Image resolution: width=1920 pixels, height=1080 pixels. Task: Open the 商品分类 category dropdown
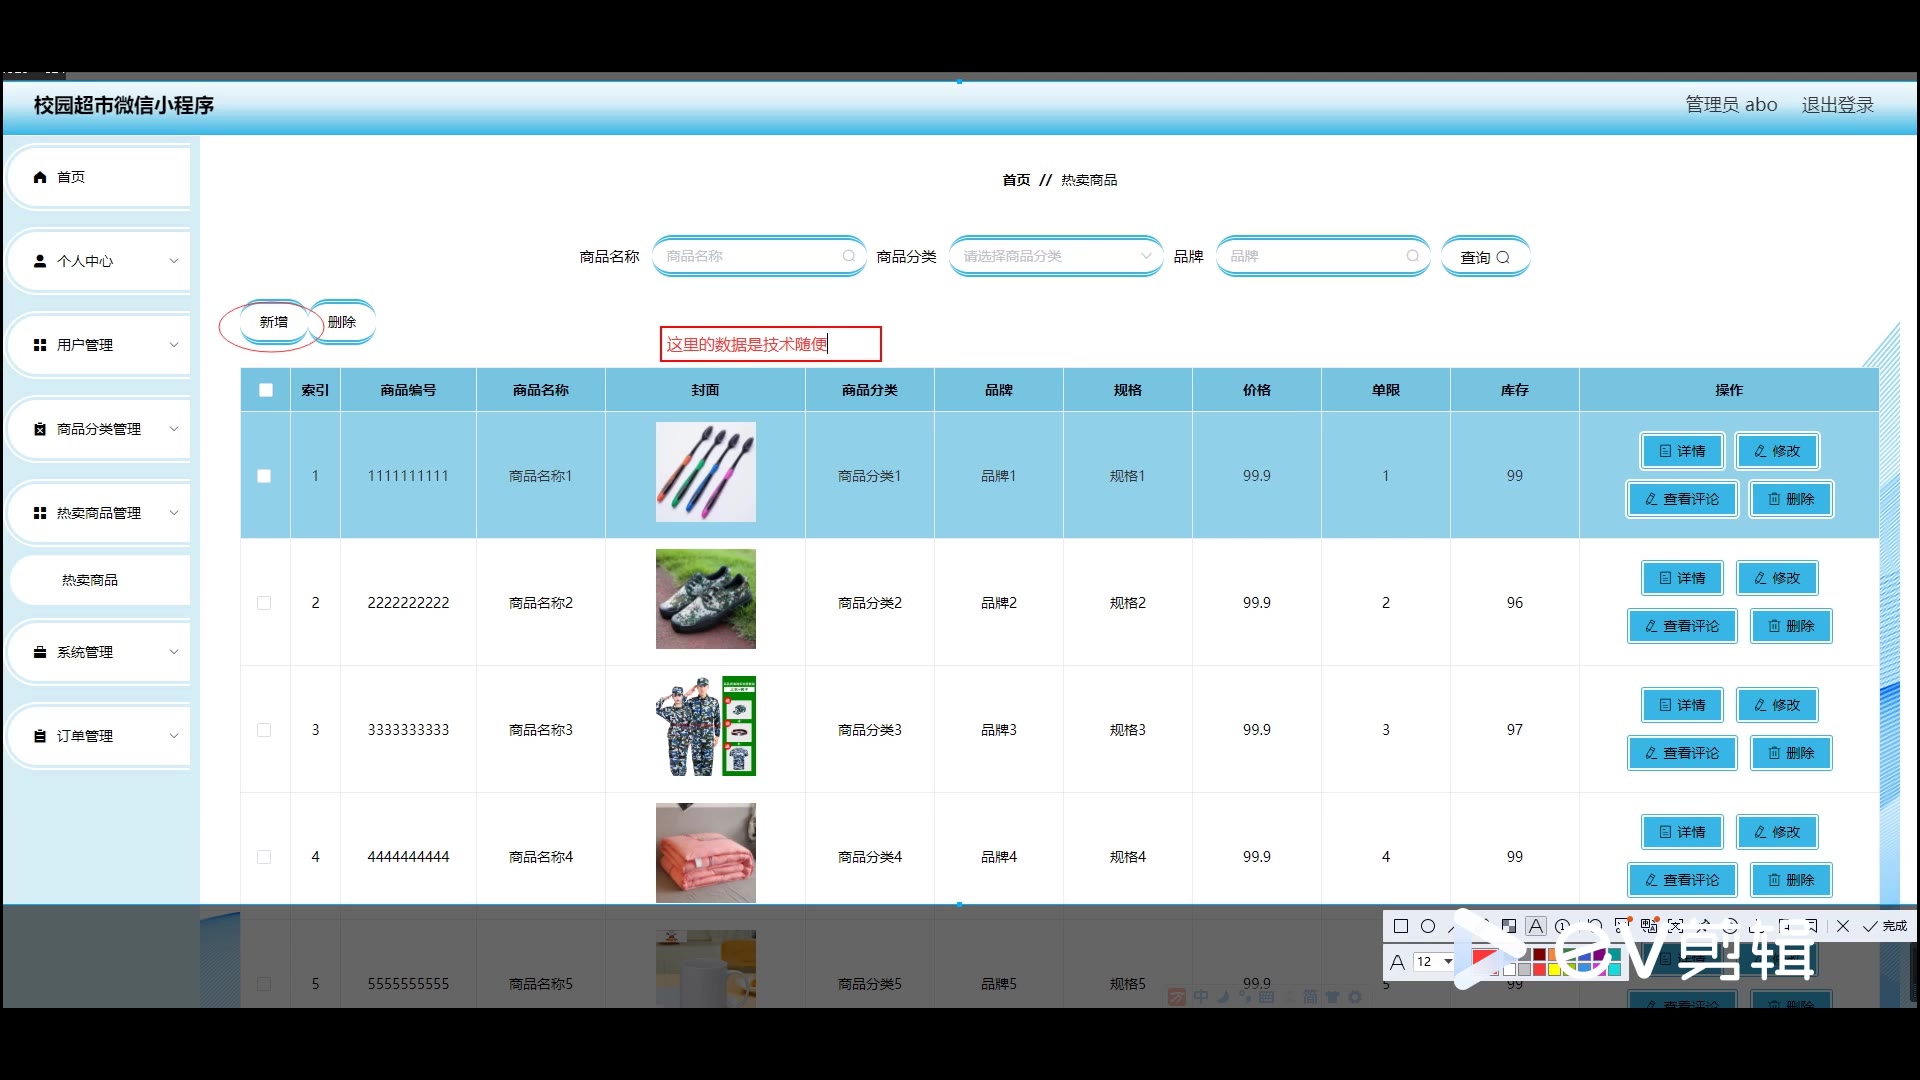1055,256
